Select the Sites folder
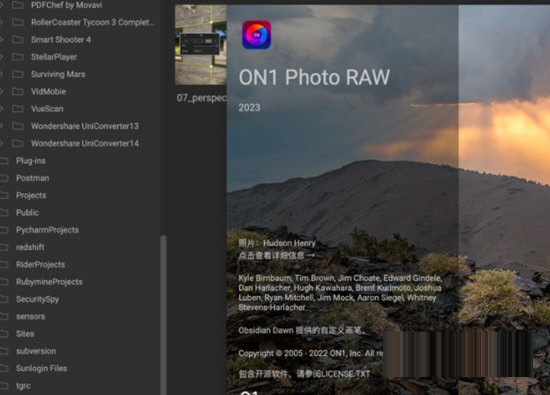Screen dimensions: 550x395 [x=25, y=334]
